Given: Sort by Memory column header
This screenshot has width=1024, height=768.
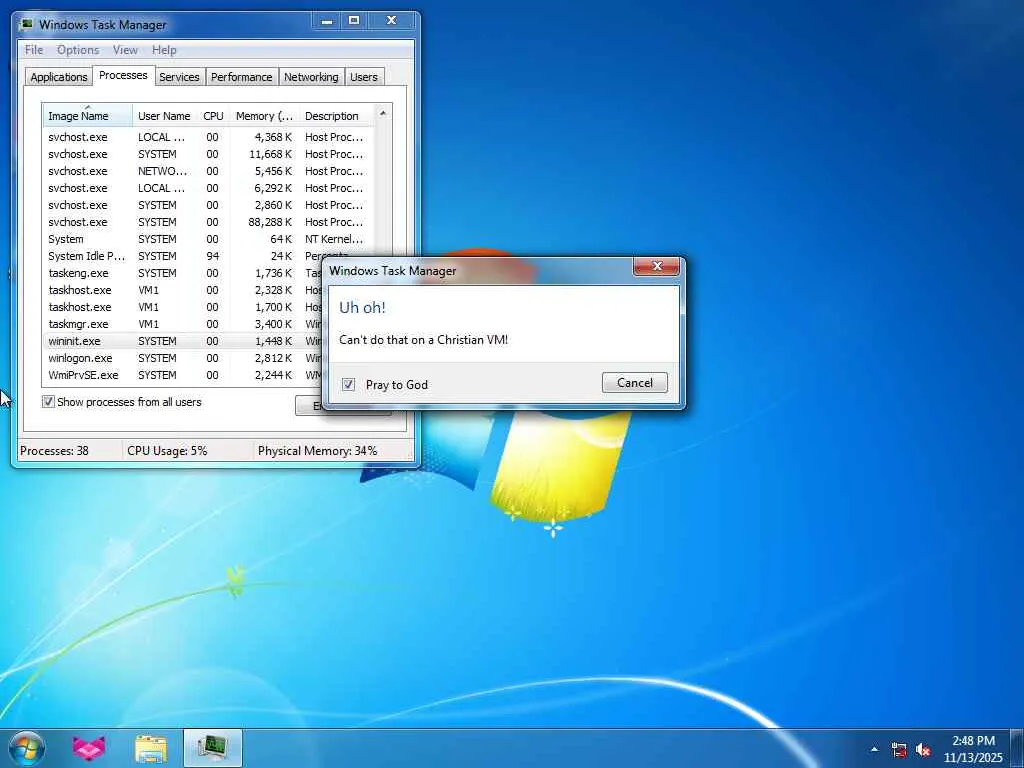Looking at the screenshot, I should (264, 116).
